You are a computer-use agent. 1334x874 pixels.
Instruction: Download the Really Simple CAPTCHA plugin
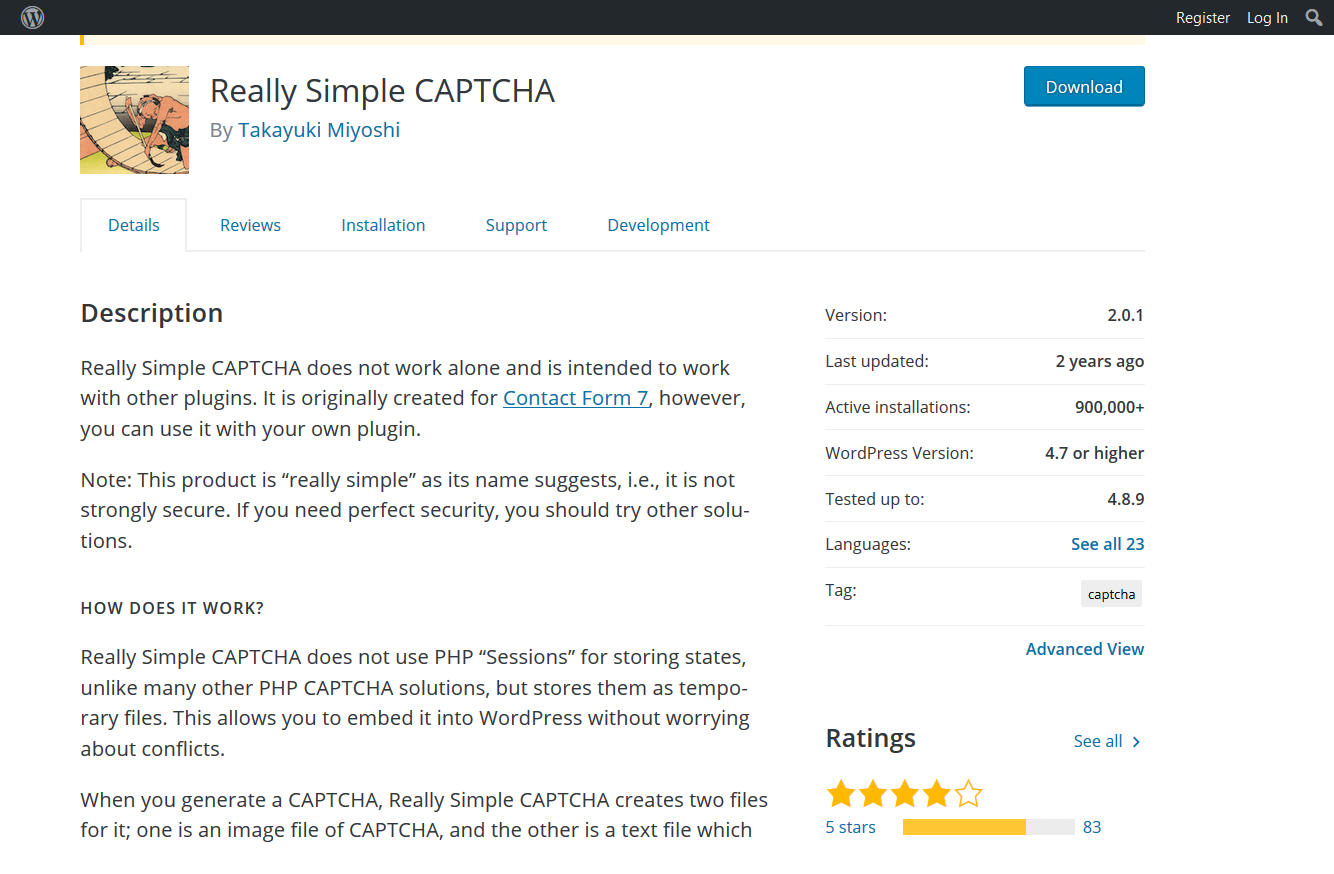click(1084, 87)
